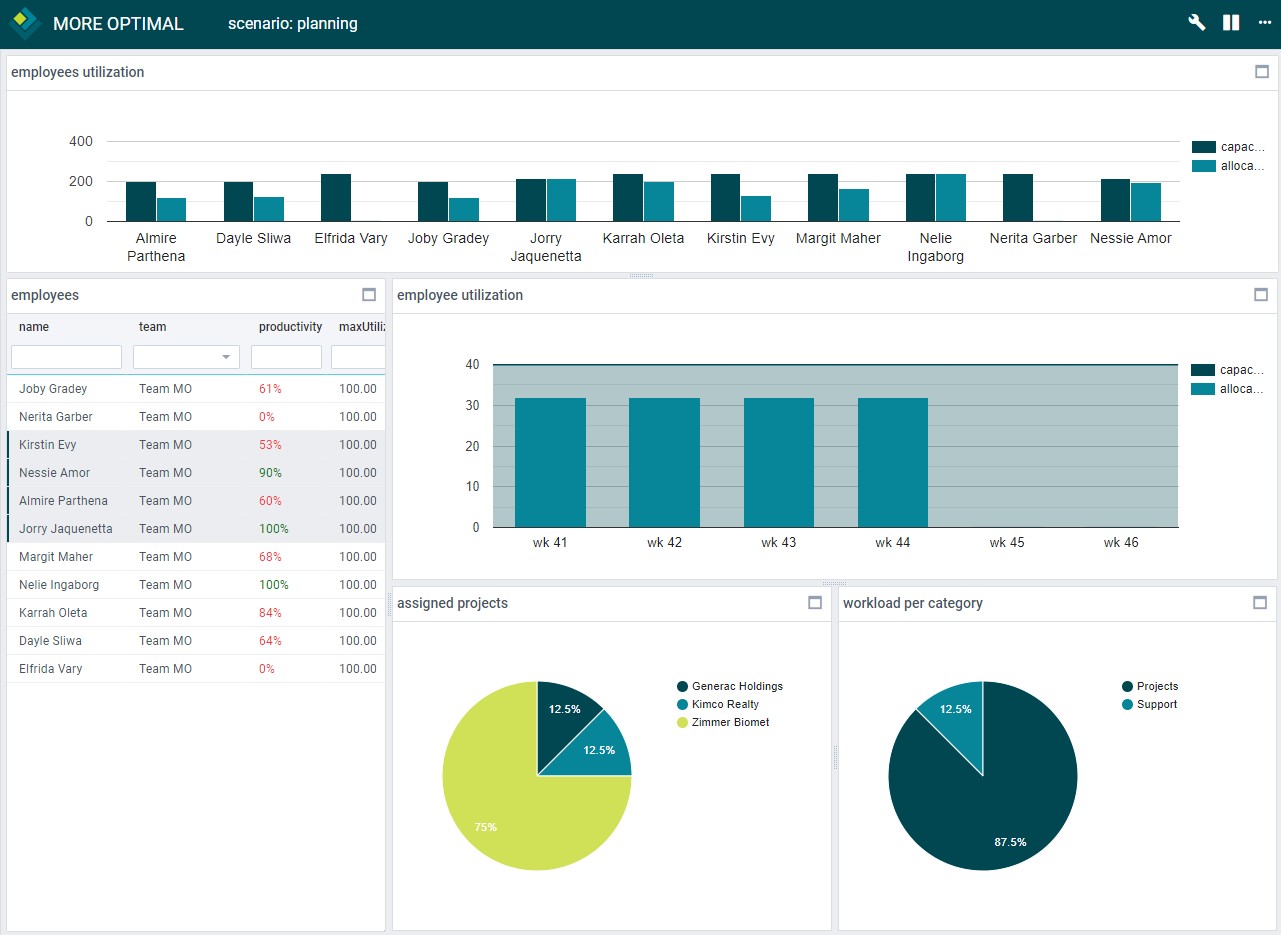1281x935 pixels.
Task: Maximize the workload per category panel
Action: tap(1260, 603)
